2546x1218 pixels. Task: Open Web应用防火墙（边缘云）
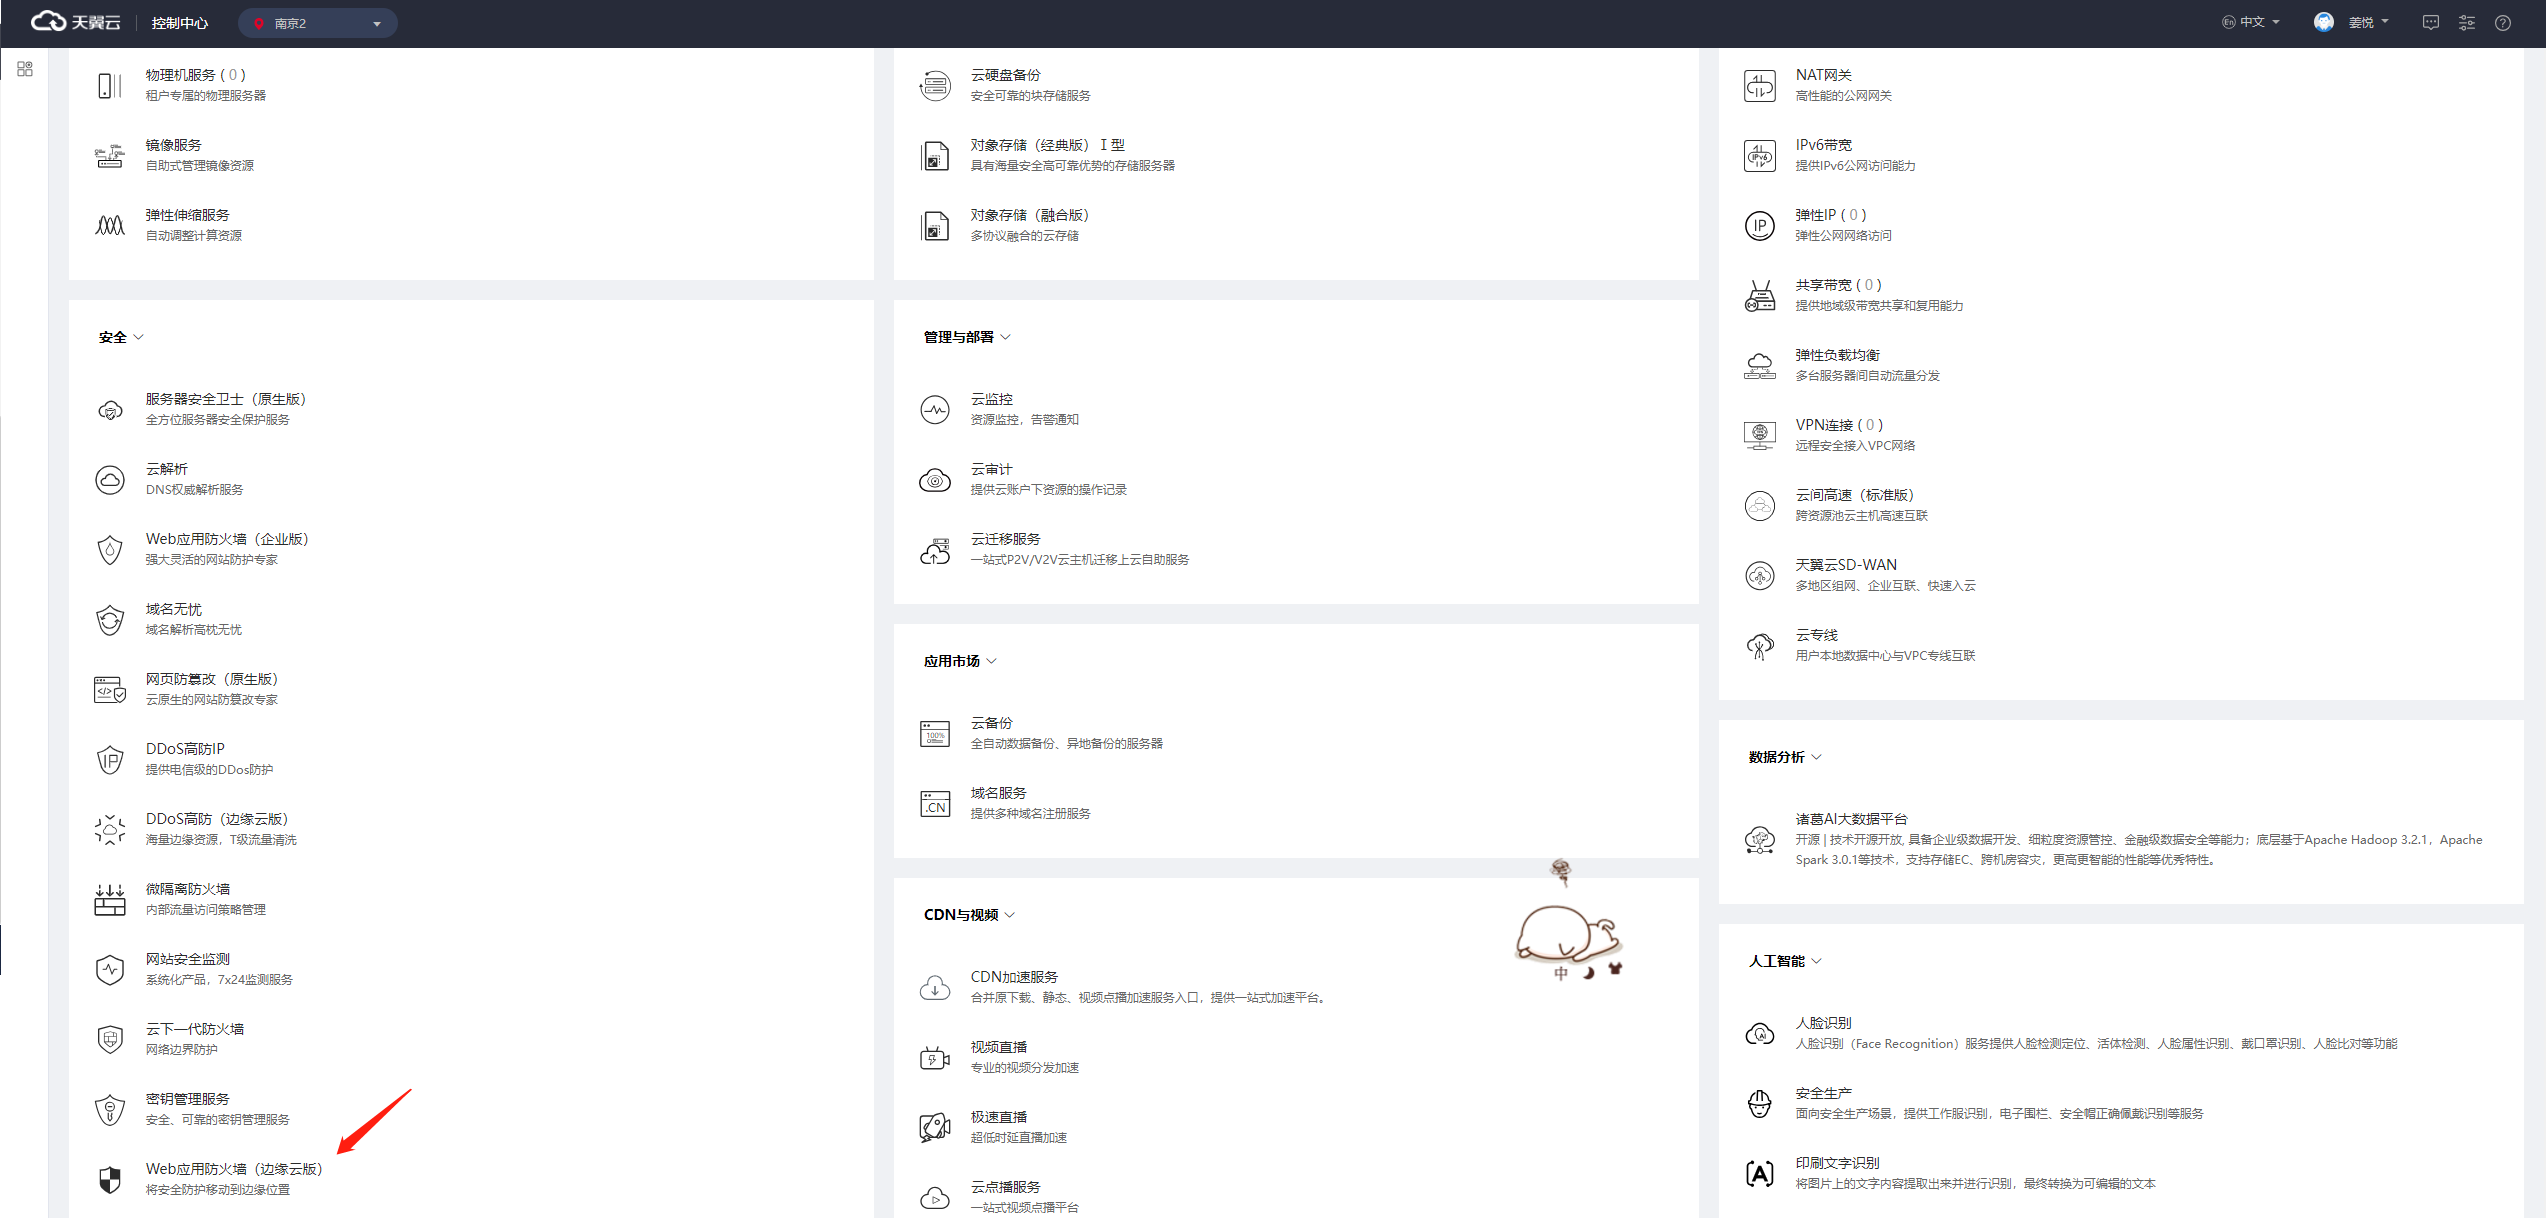click(234, 1169)
